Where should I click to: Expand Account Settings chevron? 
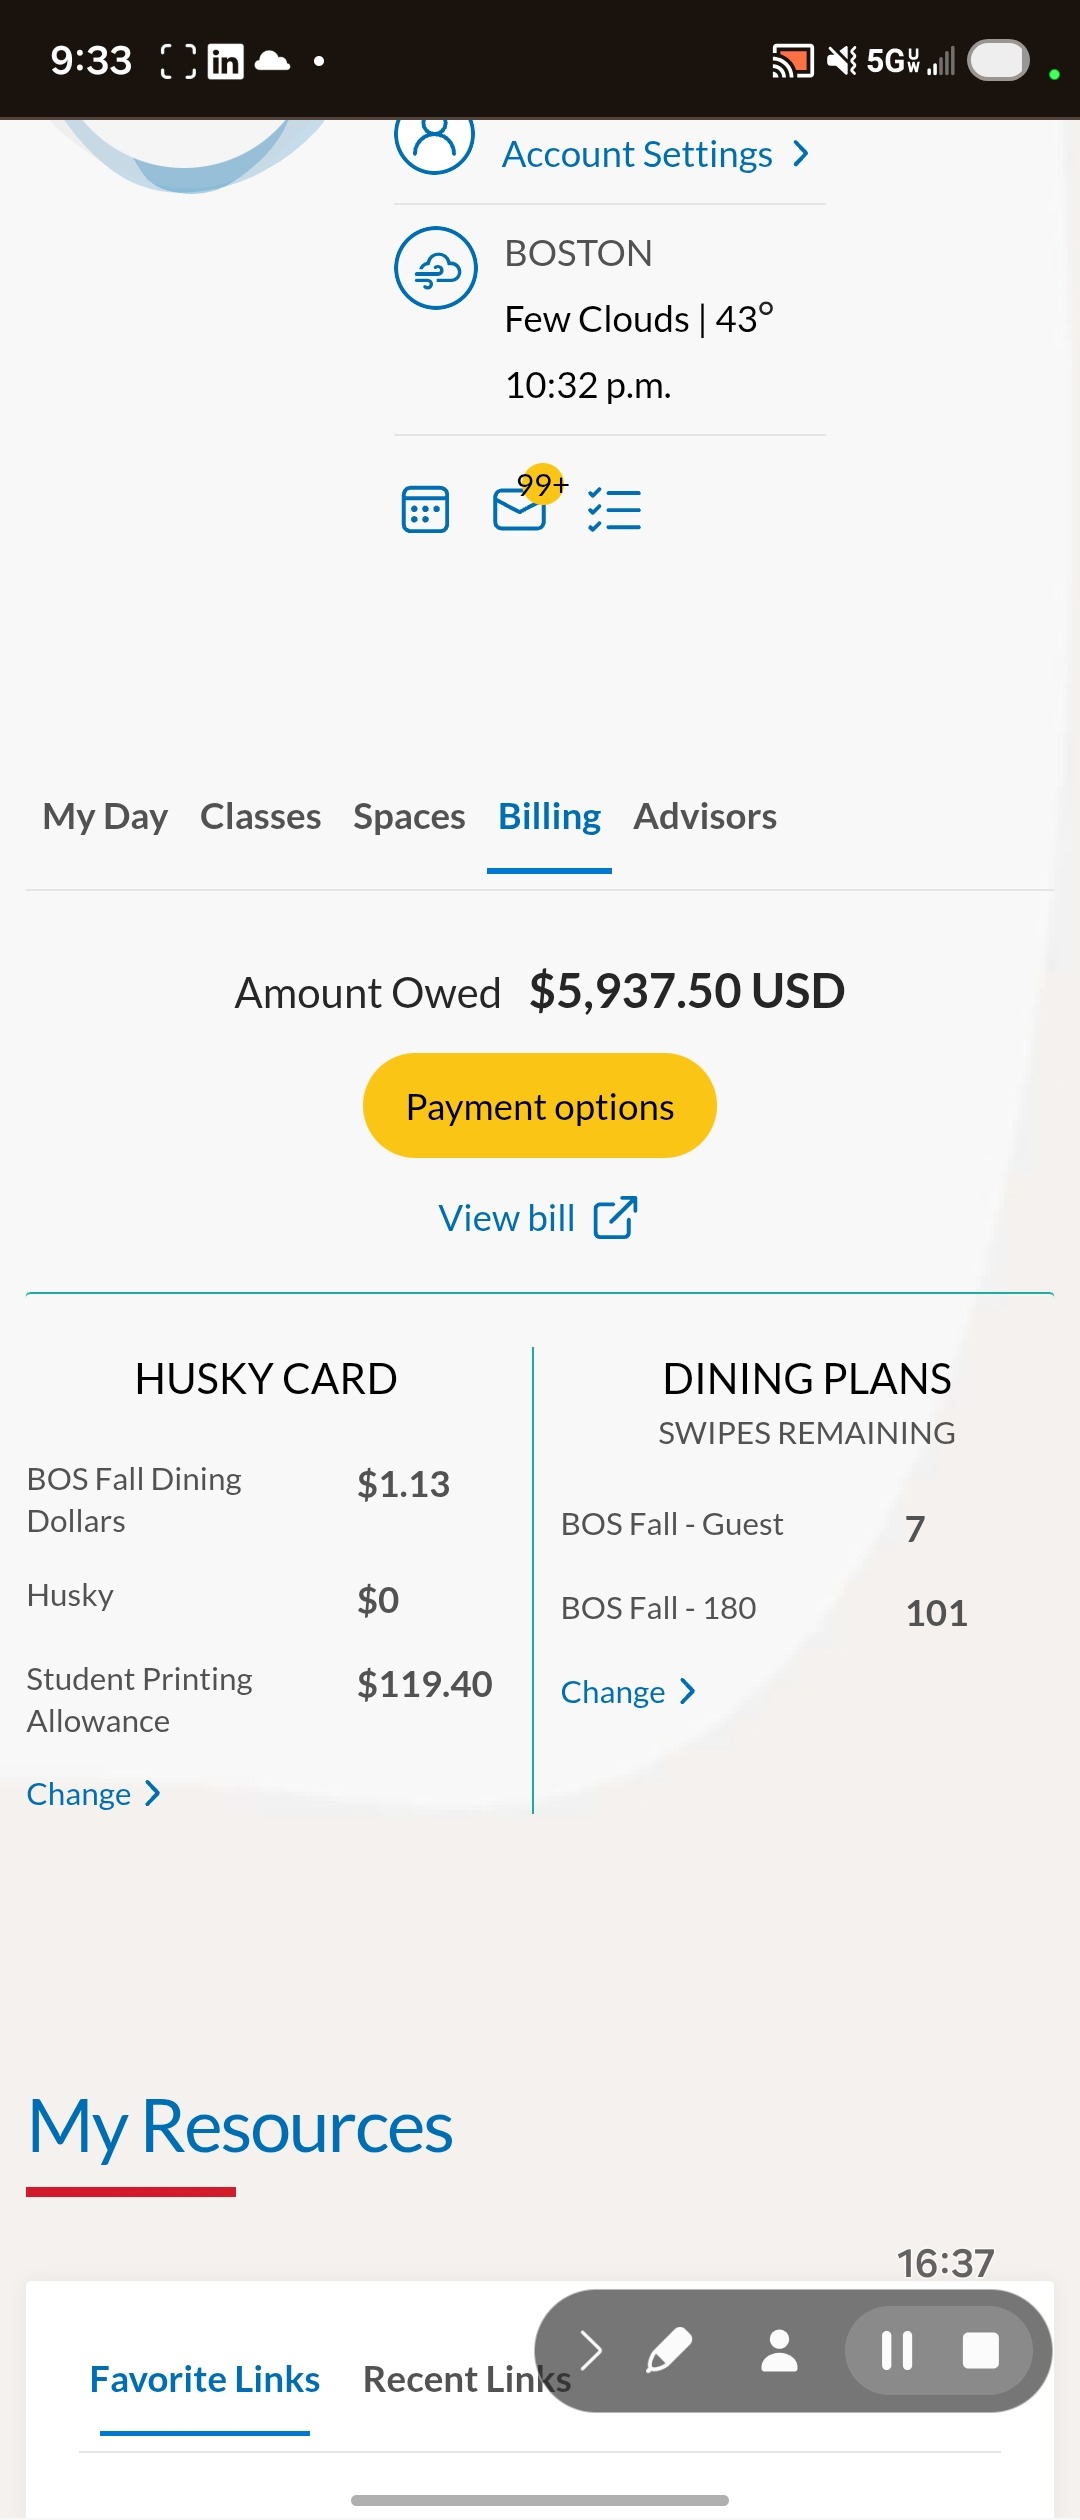[801, 154]
